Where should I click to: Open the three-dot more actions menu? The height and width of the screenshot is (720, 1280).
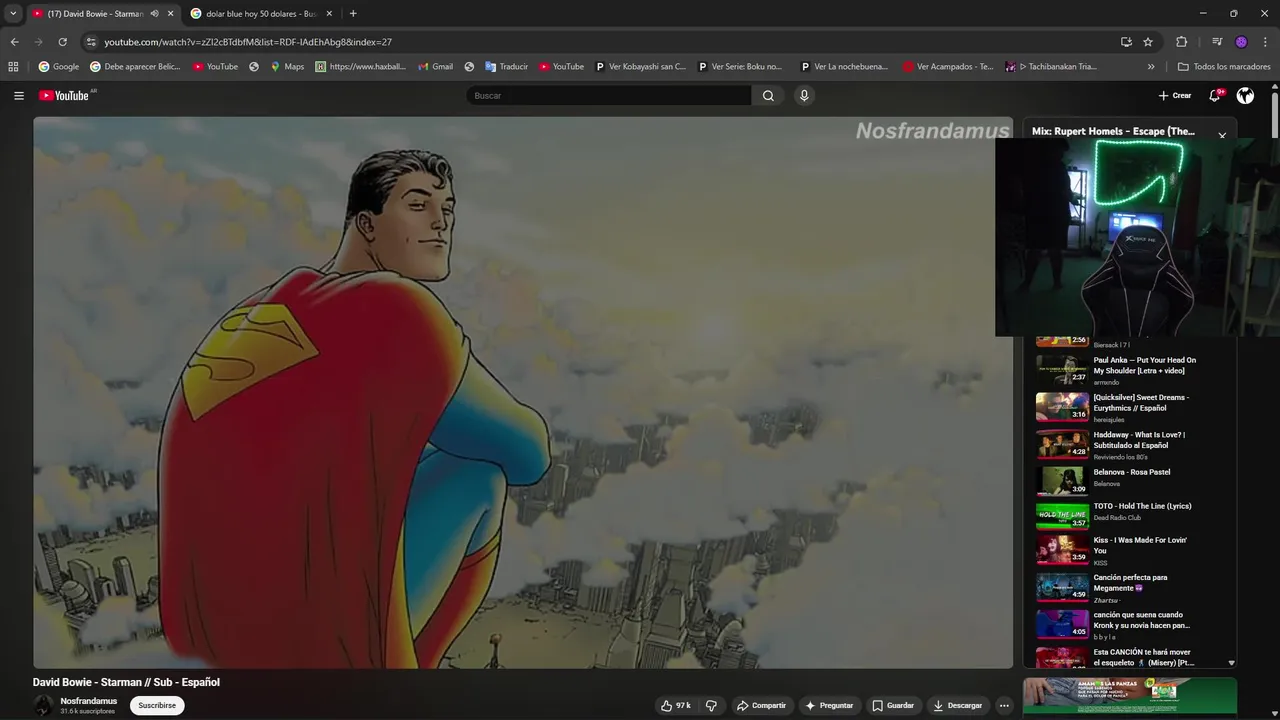[1004, 705]
